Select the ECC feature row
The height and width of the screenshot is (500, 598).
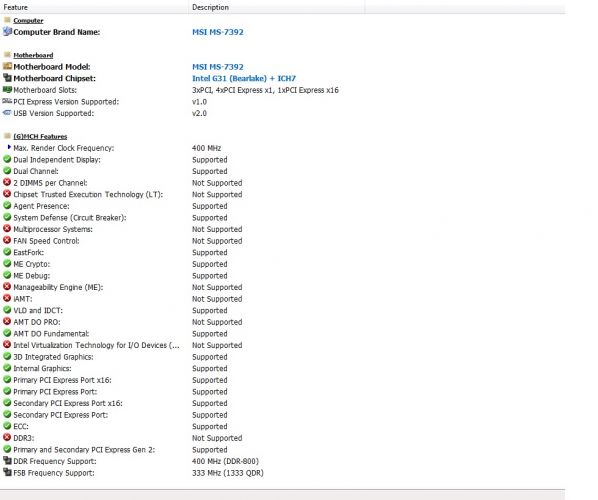pyautogui.click(x=282, y=426)
